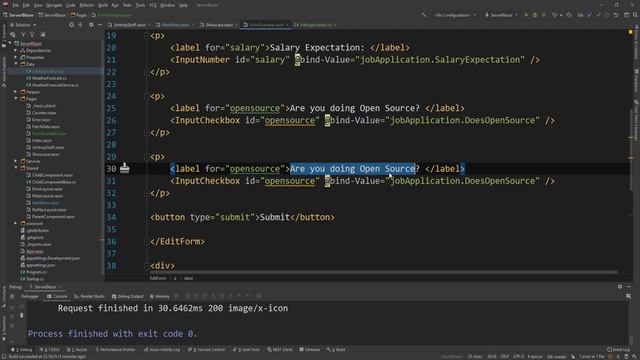The height and width of the screenshot is (360, 640).
Task: Open the NuGet tool window
Action: pos(77,350)
